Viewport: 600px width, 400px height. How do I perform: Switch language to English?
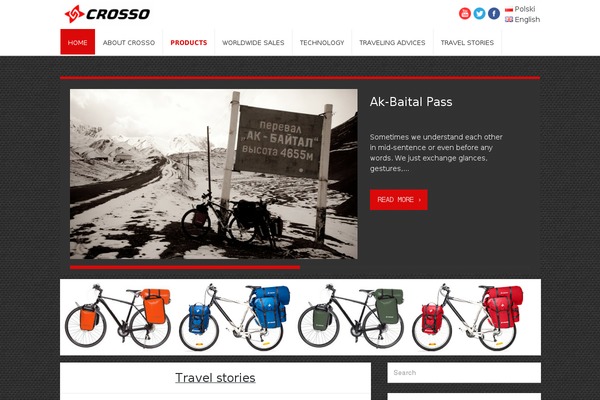[x=527, y=19]
